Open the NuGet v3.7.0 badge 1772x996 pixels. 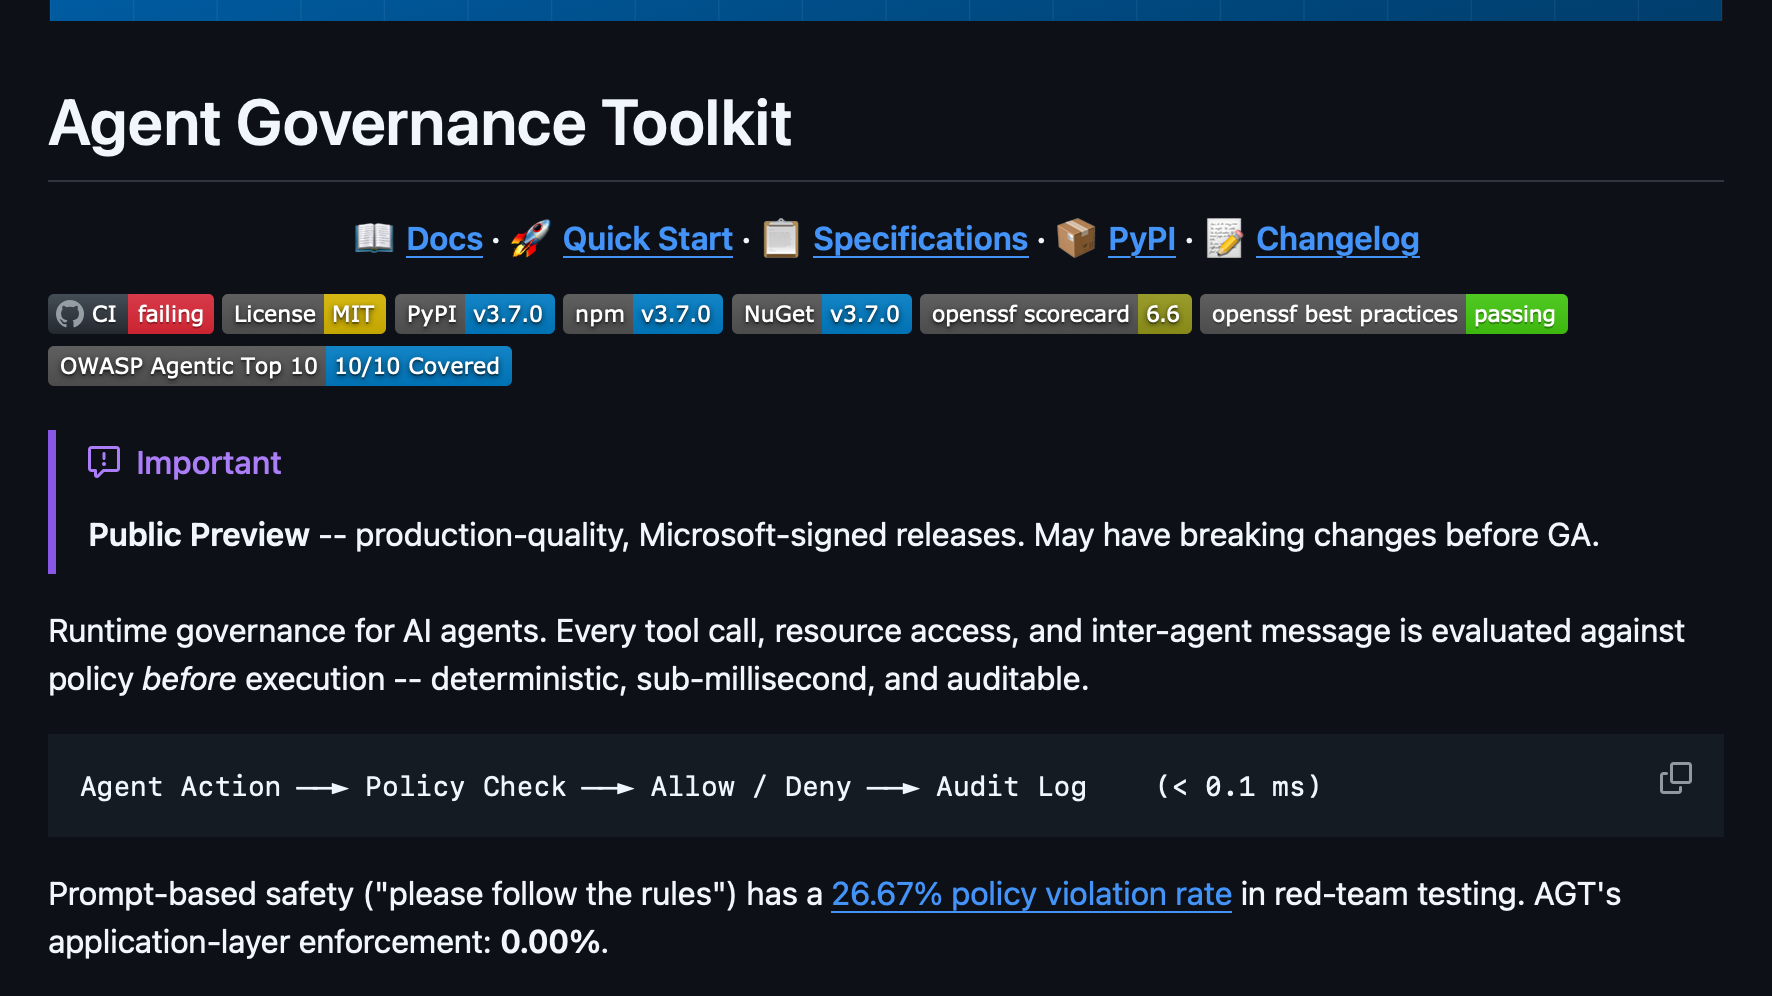click(x=822, y=314)
